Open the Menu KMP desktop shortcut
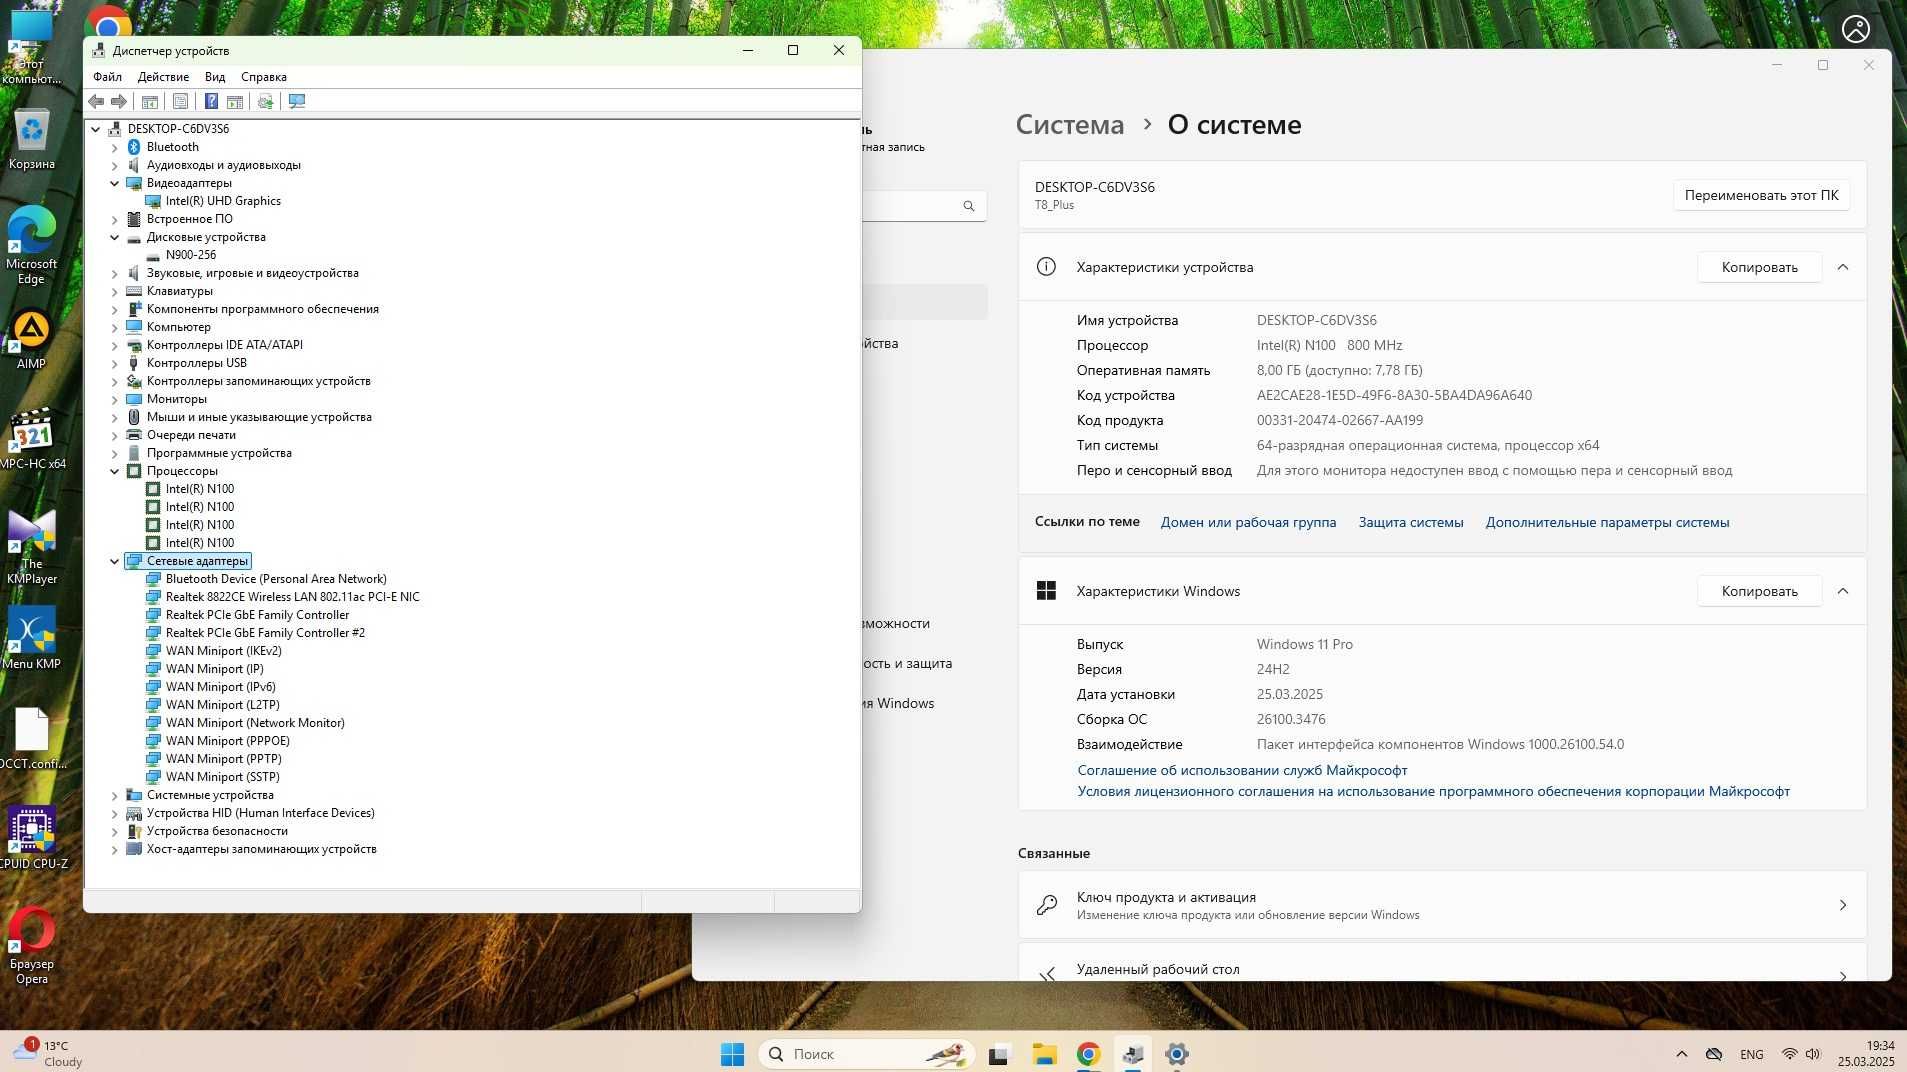This screenshot has height=1072, width=1907. tap(32, 638)
